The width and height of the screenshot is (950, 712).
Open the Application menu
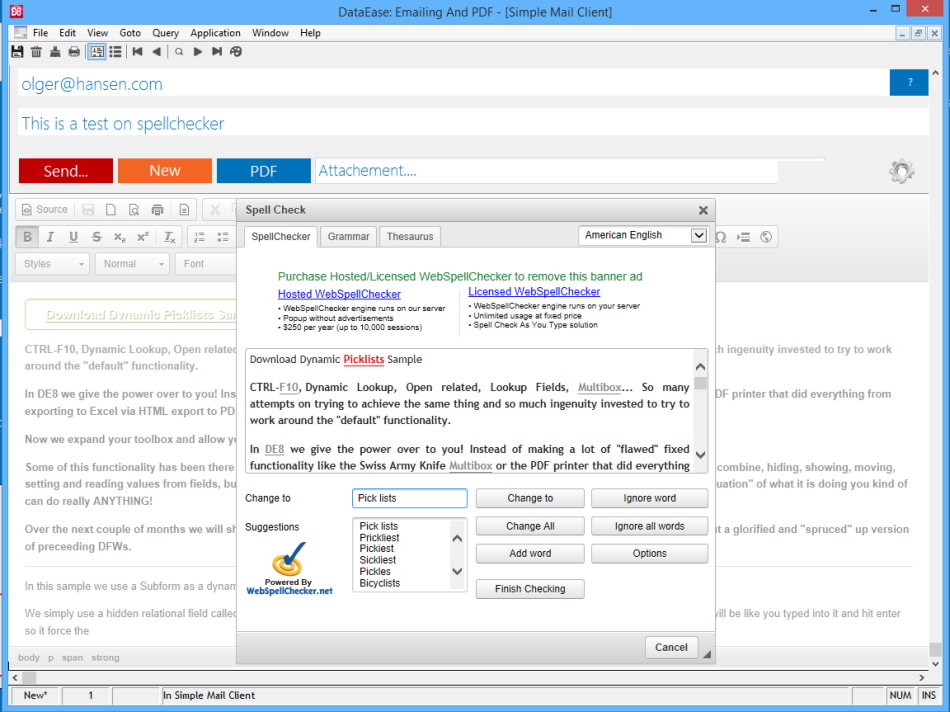click(215, 33)
